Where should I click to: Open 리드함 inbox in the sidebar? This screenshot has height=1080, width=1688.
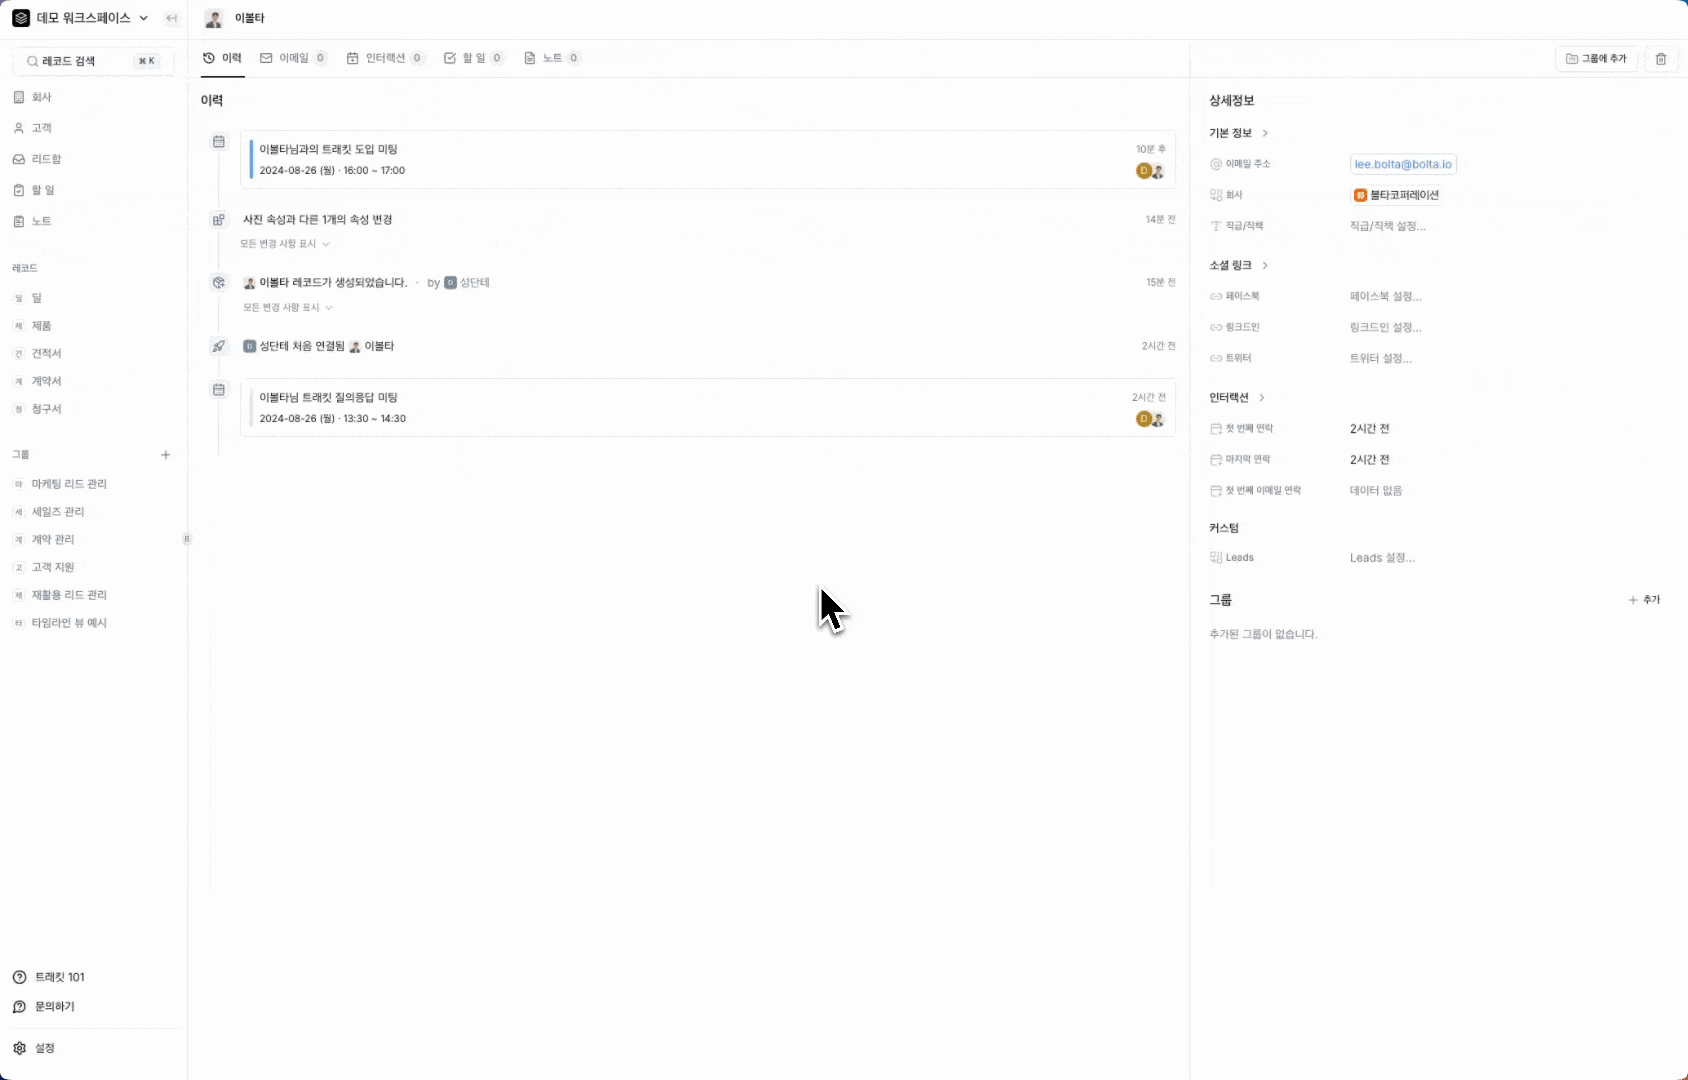(x=46, y=159)
